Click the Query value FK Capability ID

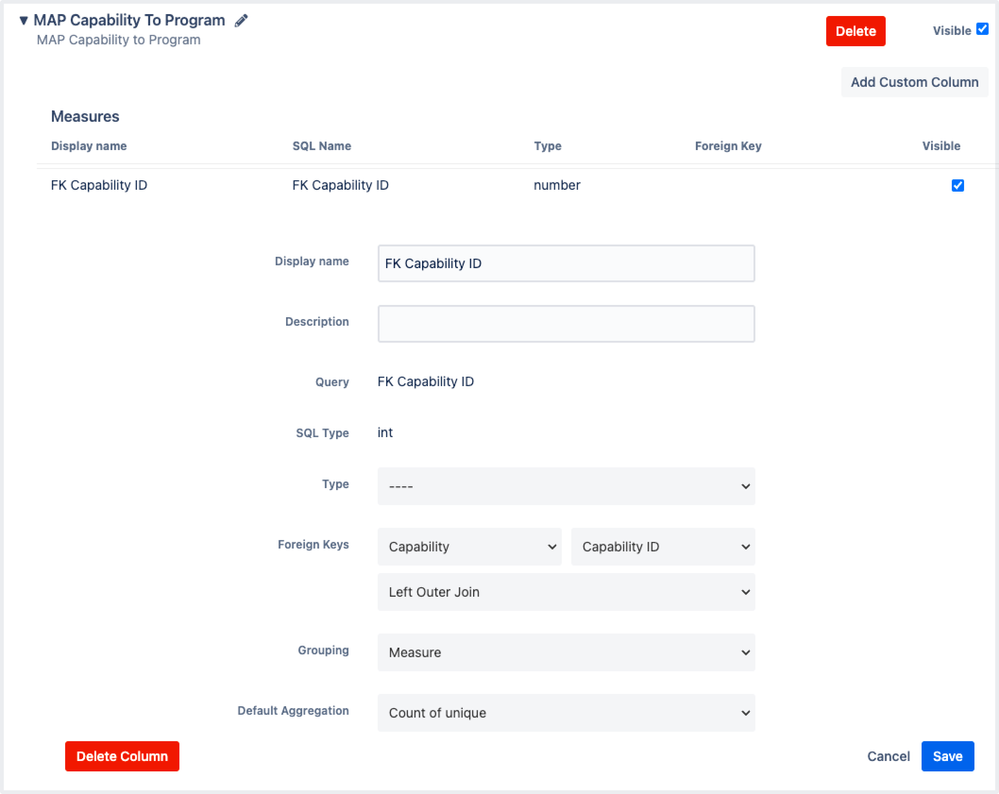426,382
